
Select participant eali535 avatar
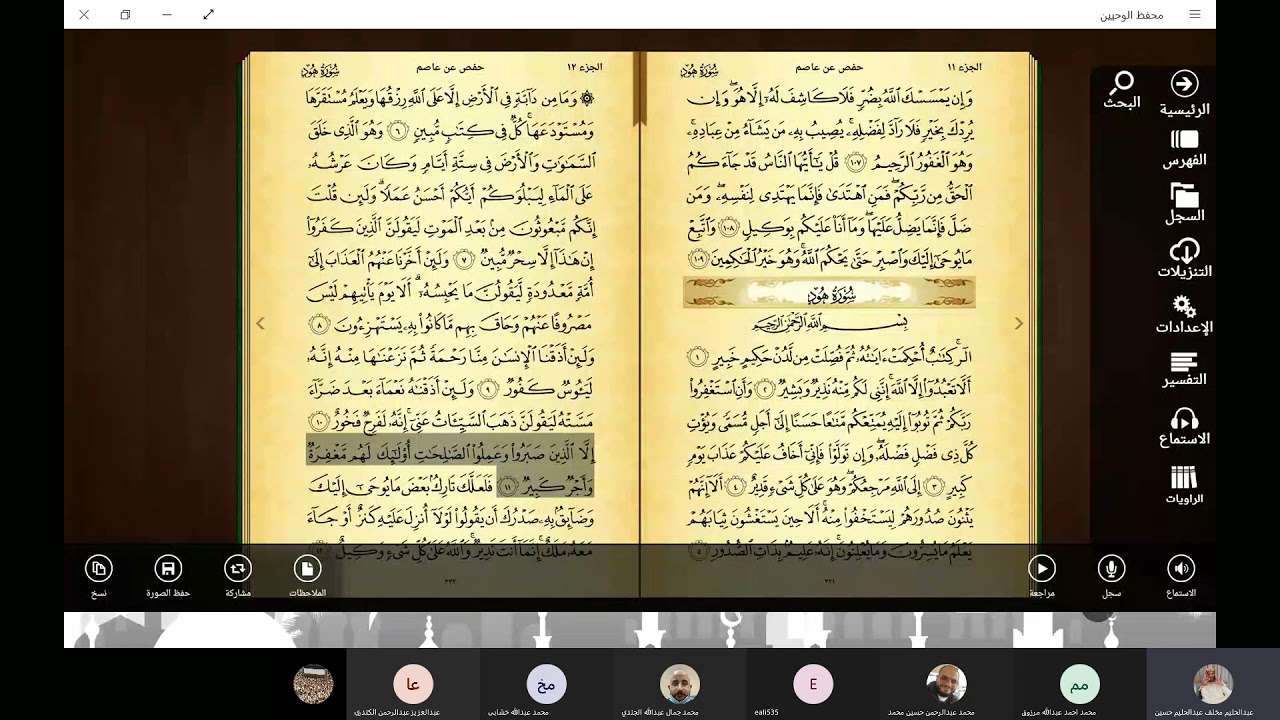813,684
